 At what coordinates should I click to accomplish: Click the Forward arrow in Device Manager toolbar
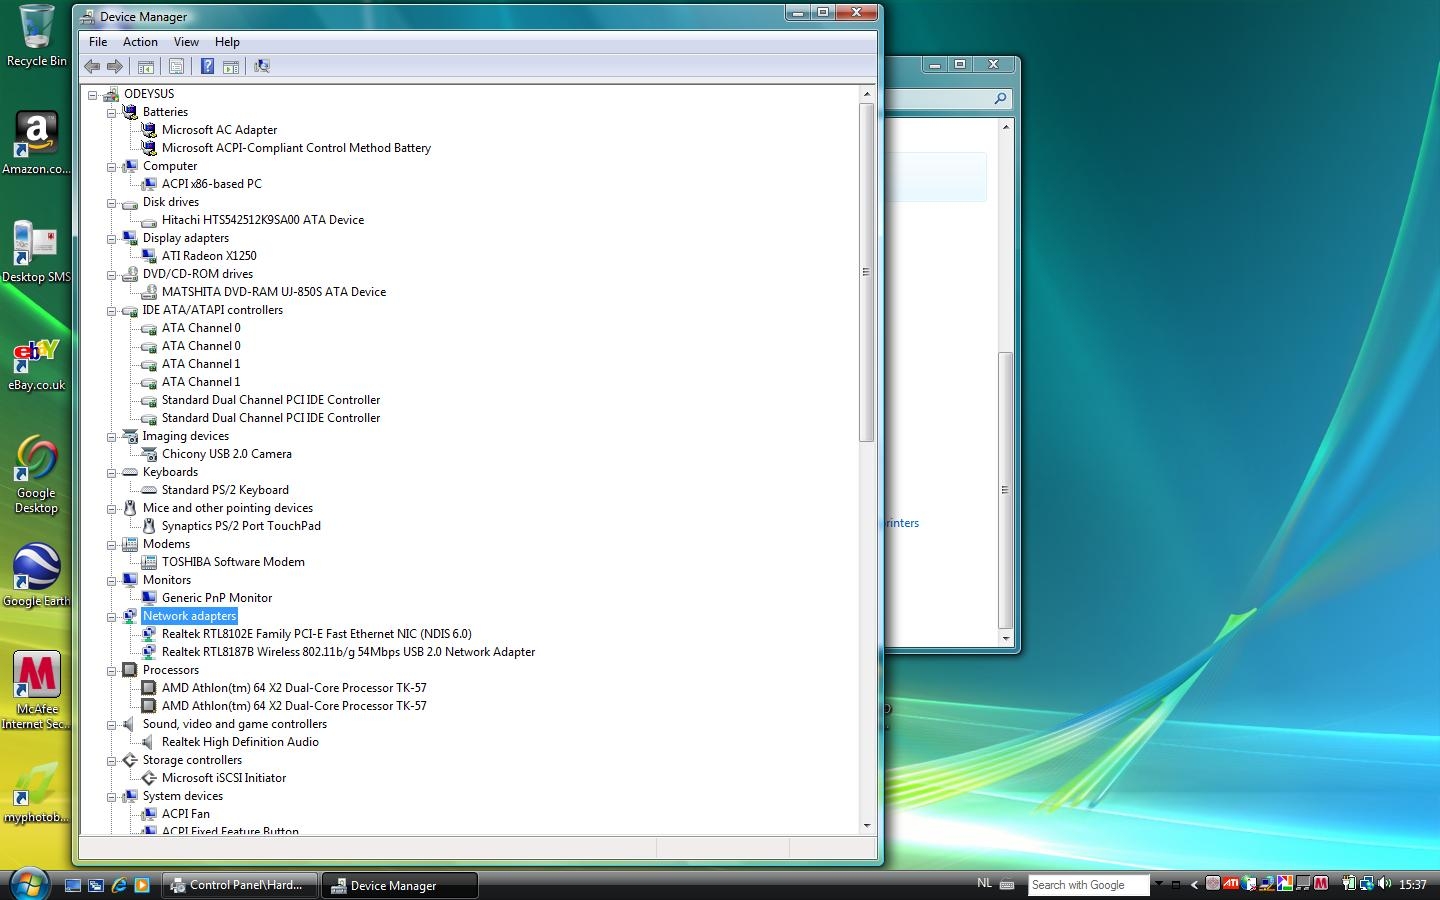click(115, 66)
